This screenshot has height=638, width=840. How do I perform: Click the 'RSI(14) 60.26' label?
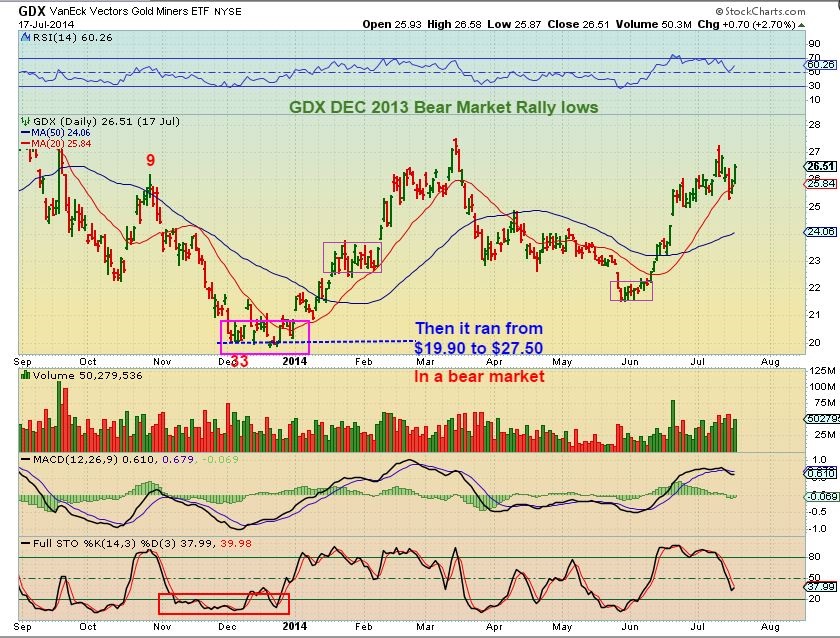[x=73, y=37]
